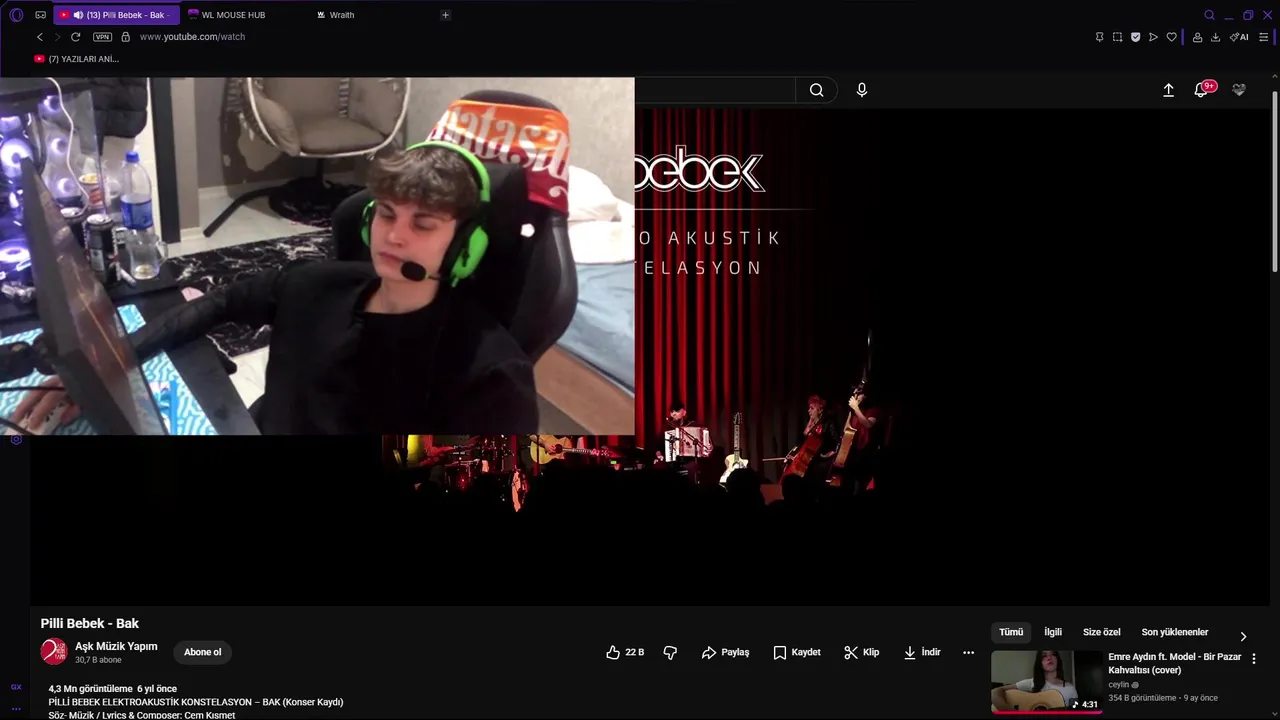1280x720 pixels.
Task: Open sidebar settings gear icon
Action: 16,440
